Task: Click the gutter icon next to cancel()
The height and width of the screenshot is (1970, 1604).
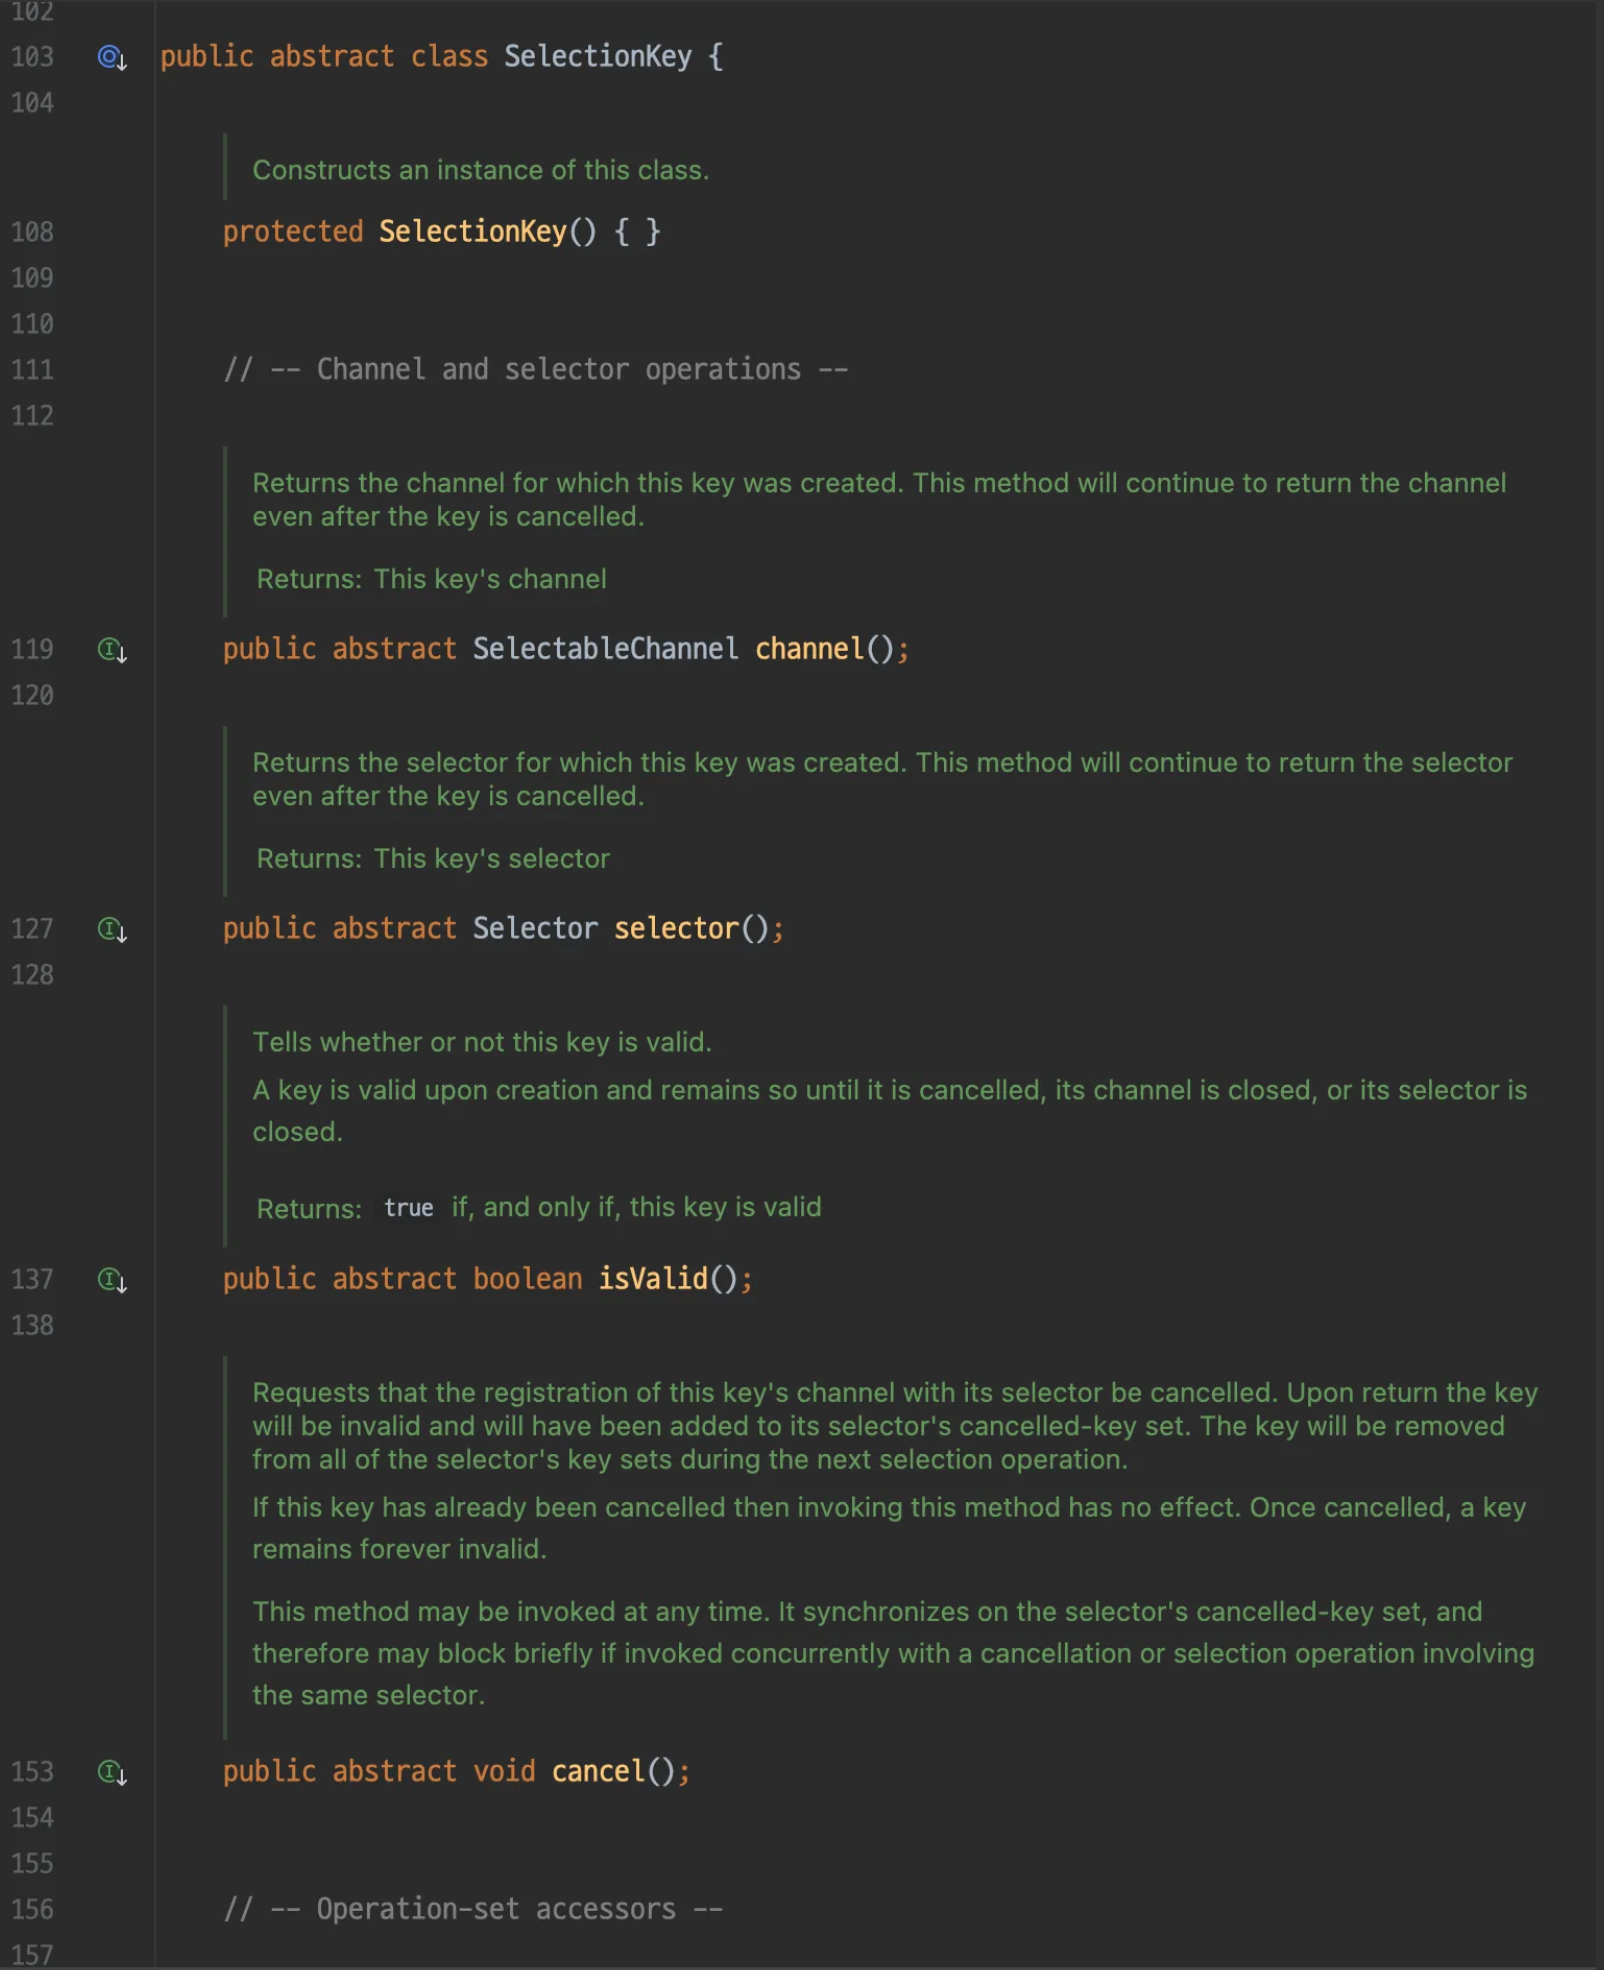Action: tap(111, 1773)
